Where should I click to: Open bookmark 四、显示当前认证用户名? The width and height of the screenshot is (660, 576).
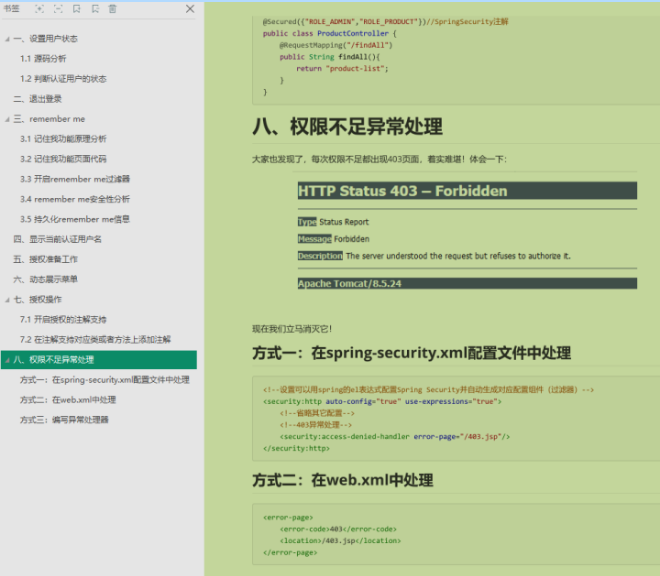57,239
